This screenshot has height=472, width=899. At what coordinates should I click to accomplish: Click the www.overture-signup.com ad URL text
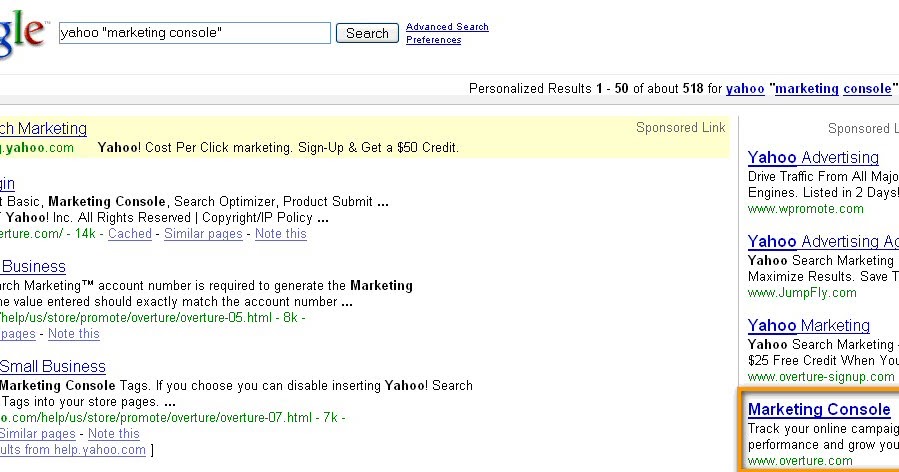821,377
